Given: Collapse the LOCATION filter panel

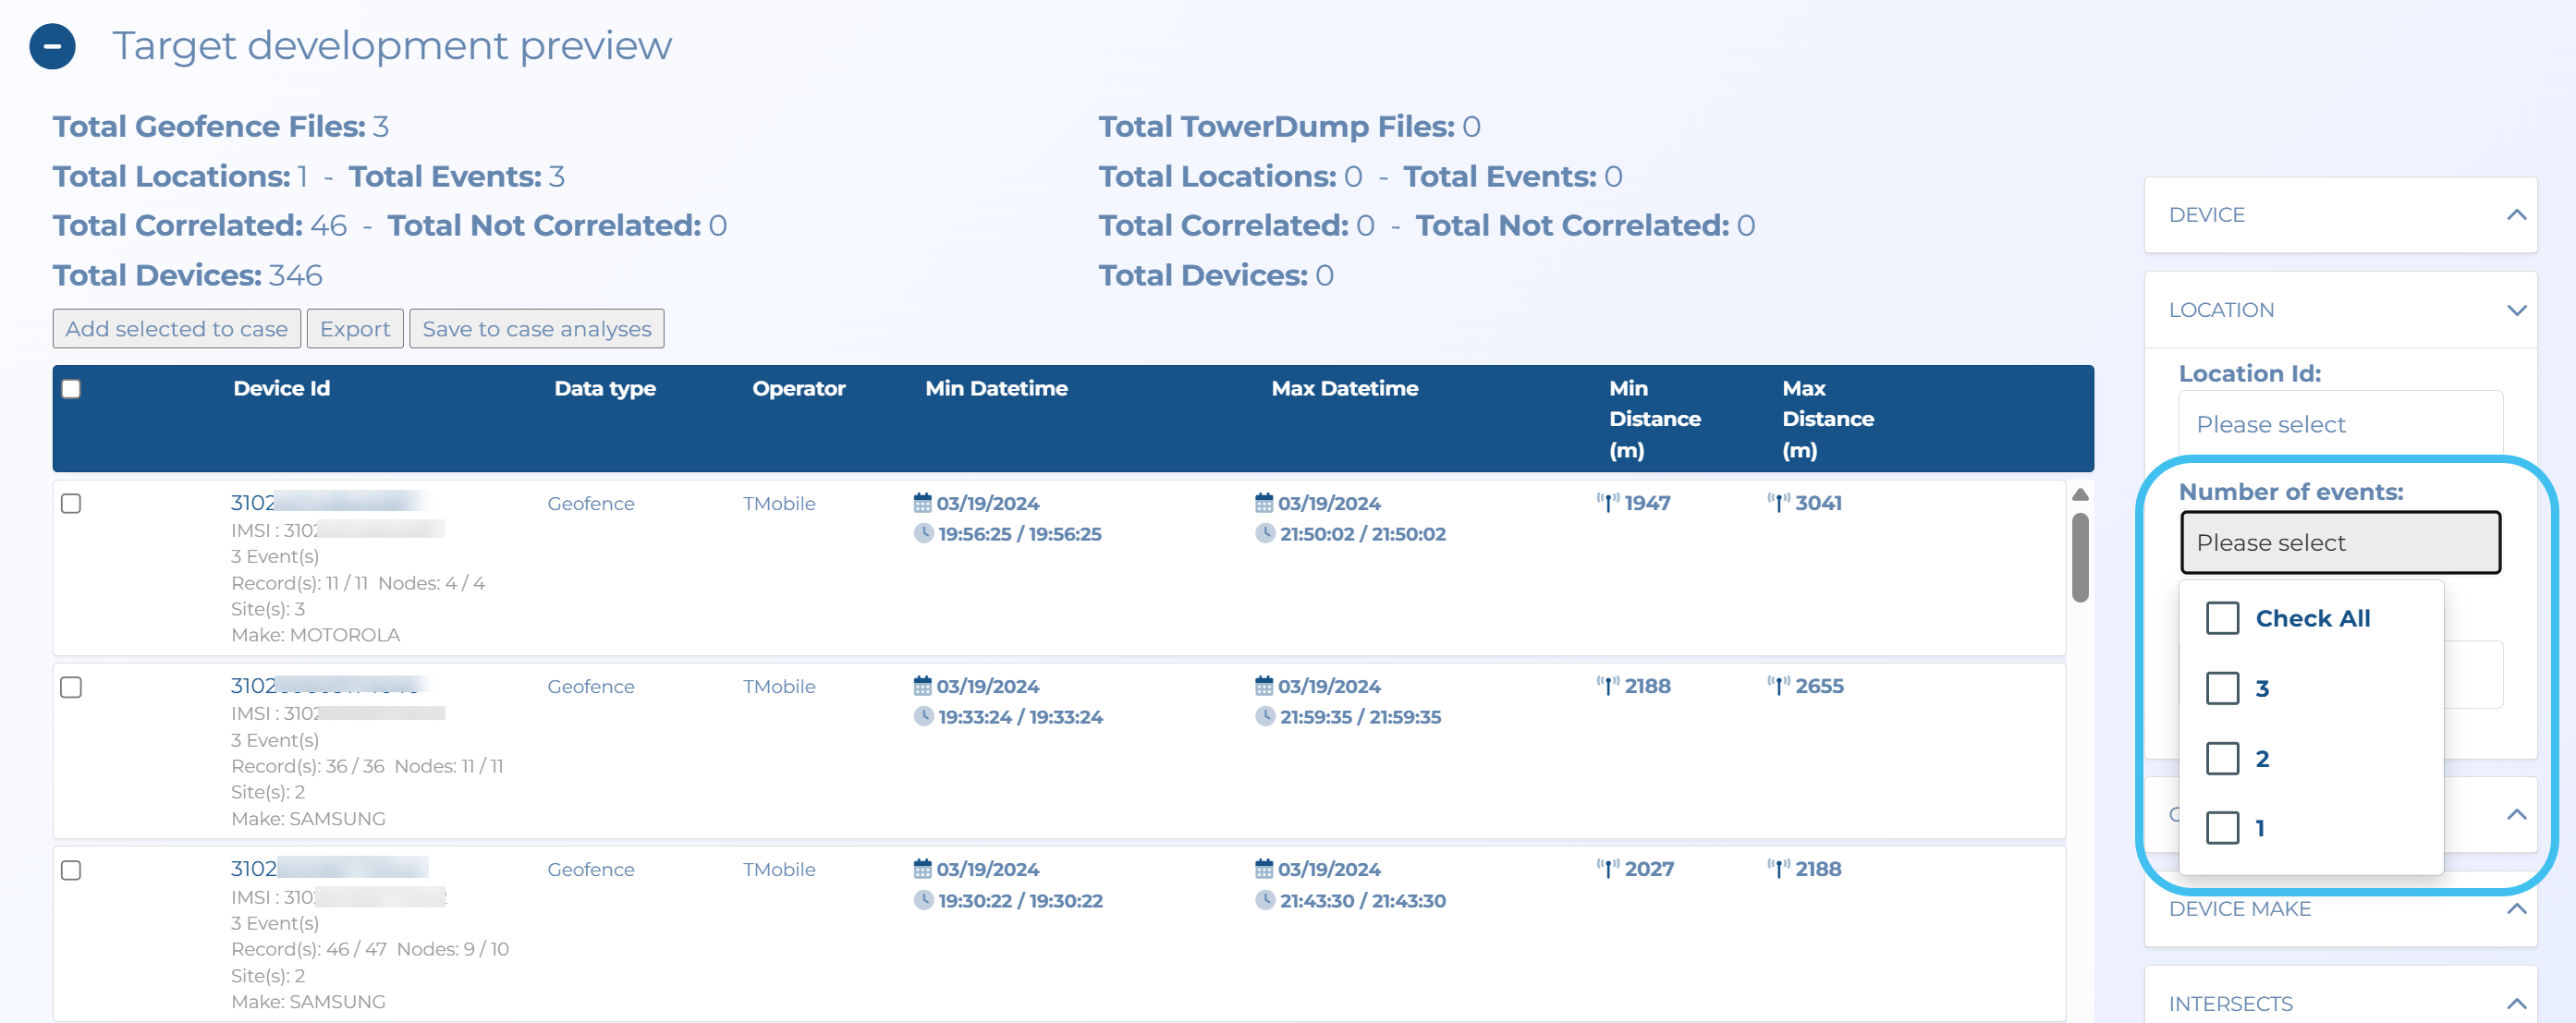Looking at the screenshot, I should [x=2516, y=310].
